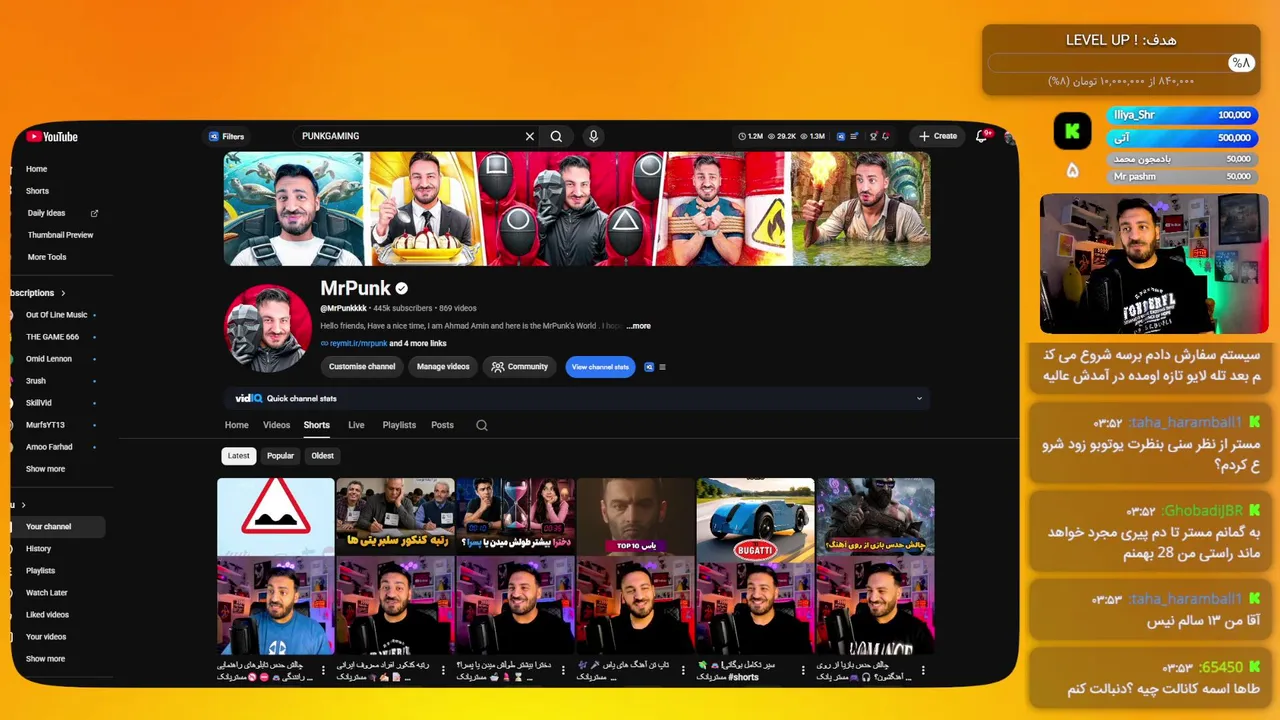This screenshot has height=720, width=1280.
Task: Open More Tools in sidebar
Action: point(47,257)
